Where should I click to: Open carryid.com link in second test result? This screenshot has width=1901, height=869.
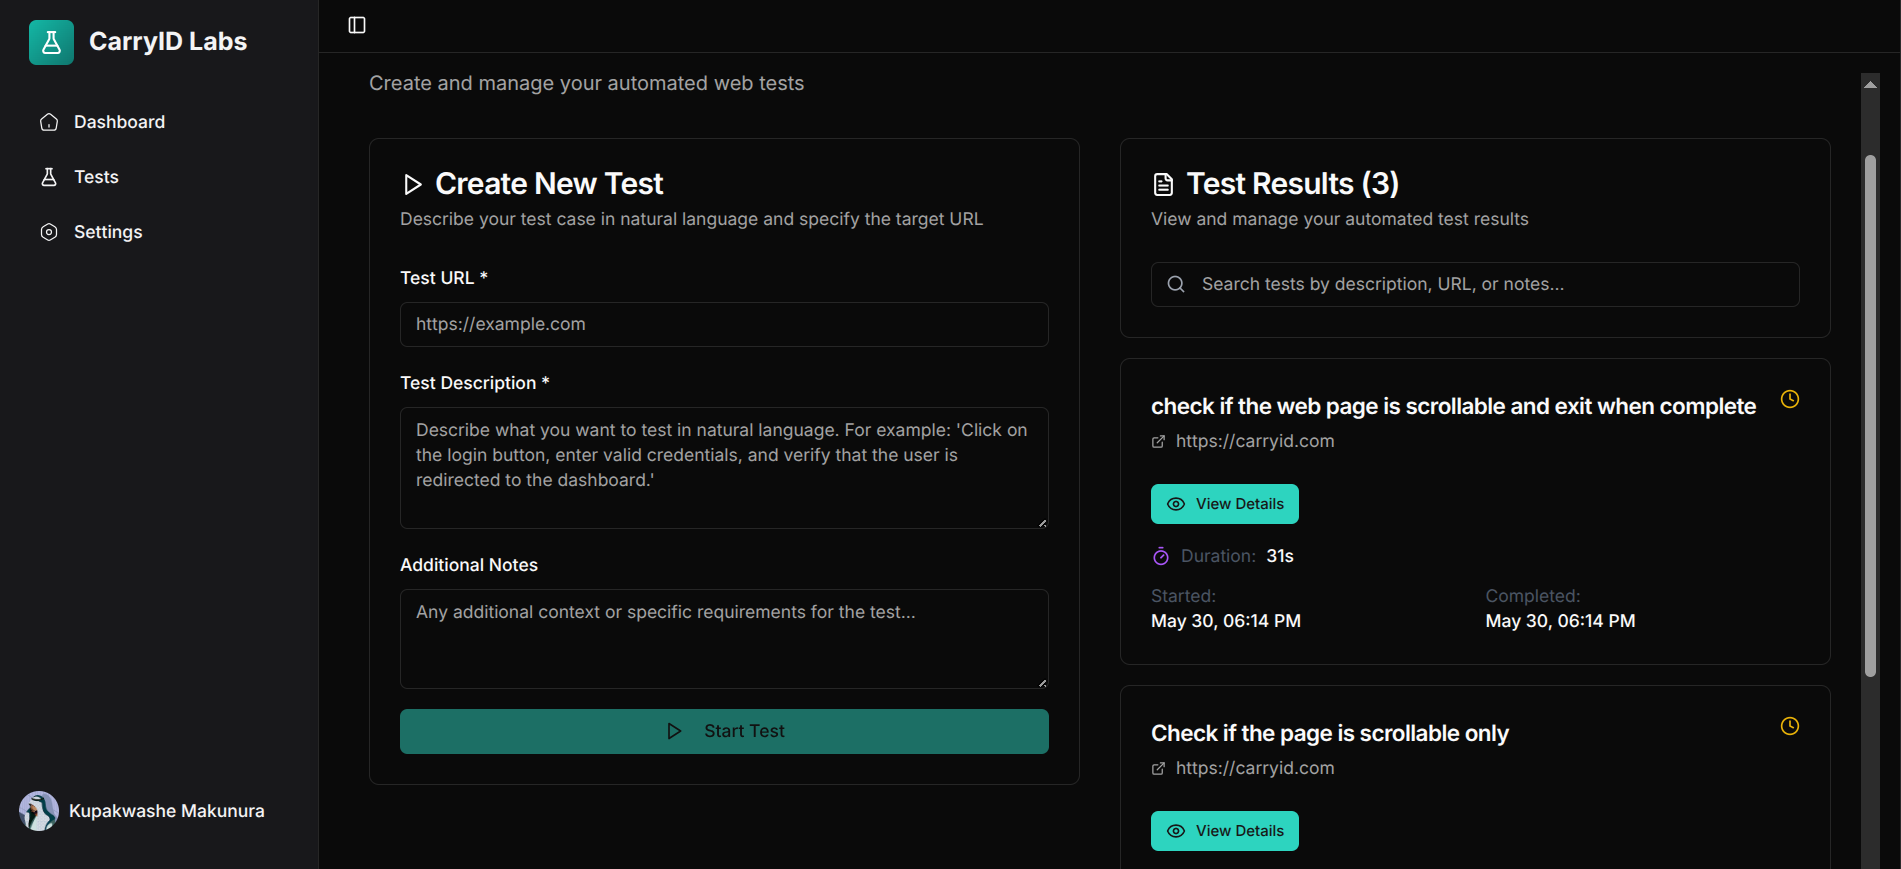pyautogui.click(x=1254, y=768)
